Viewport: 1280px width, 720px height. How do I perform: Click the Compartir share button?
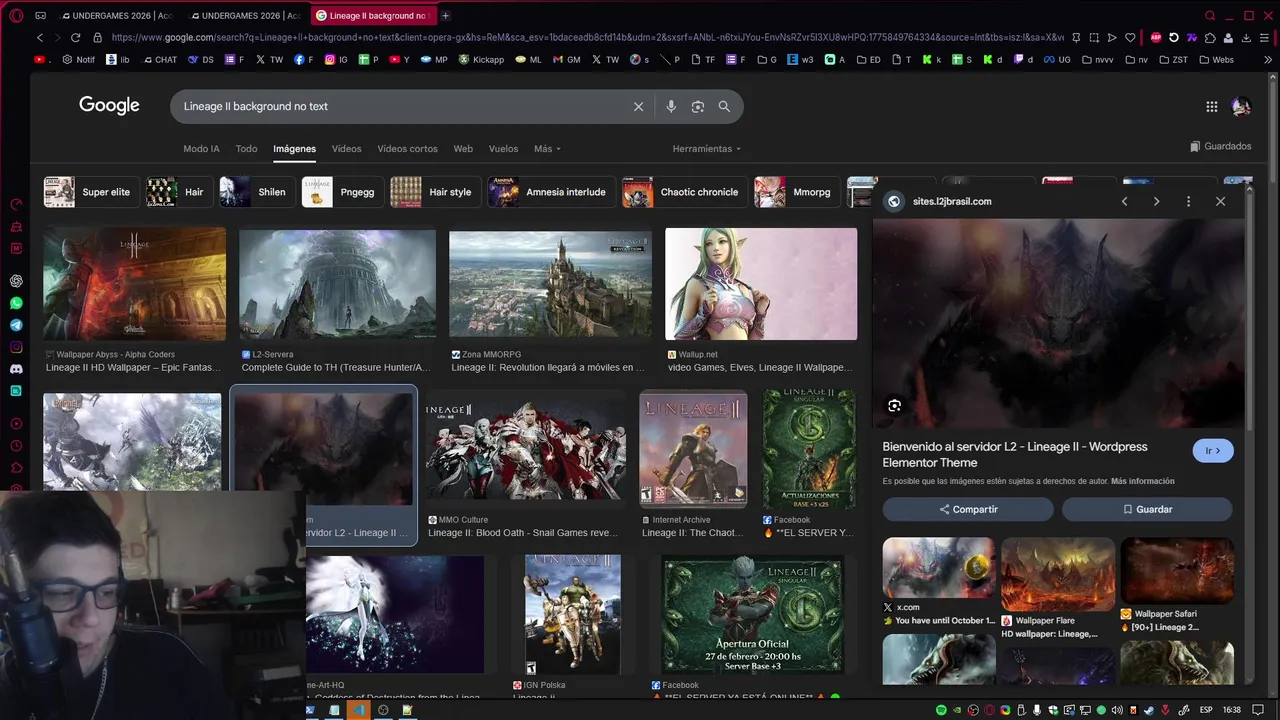968,509
